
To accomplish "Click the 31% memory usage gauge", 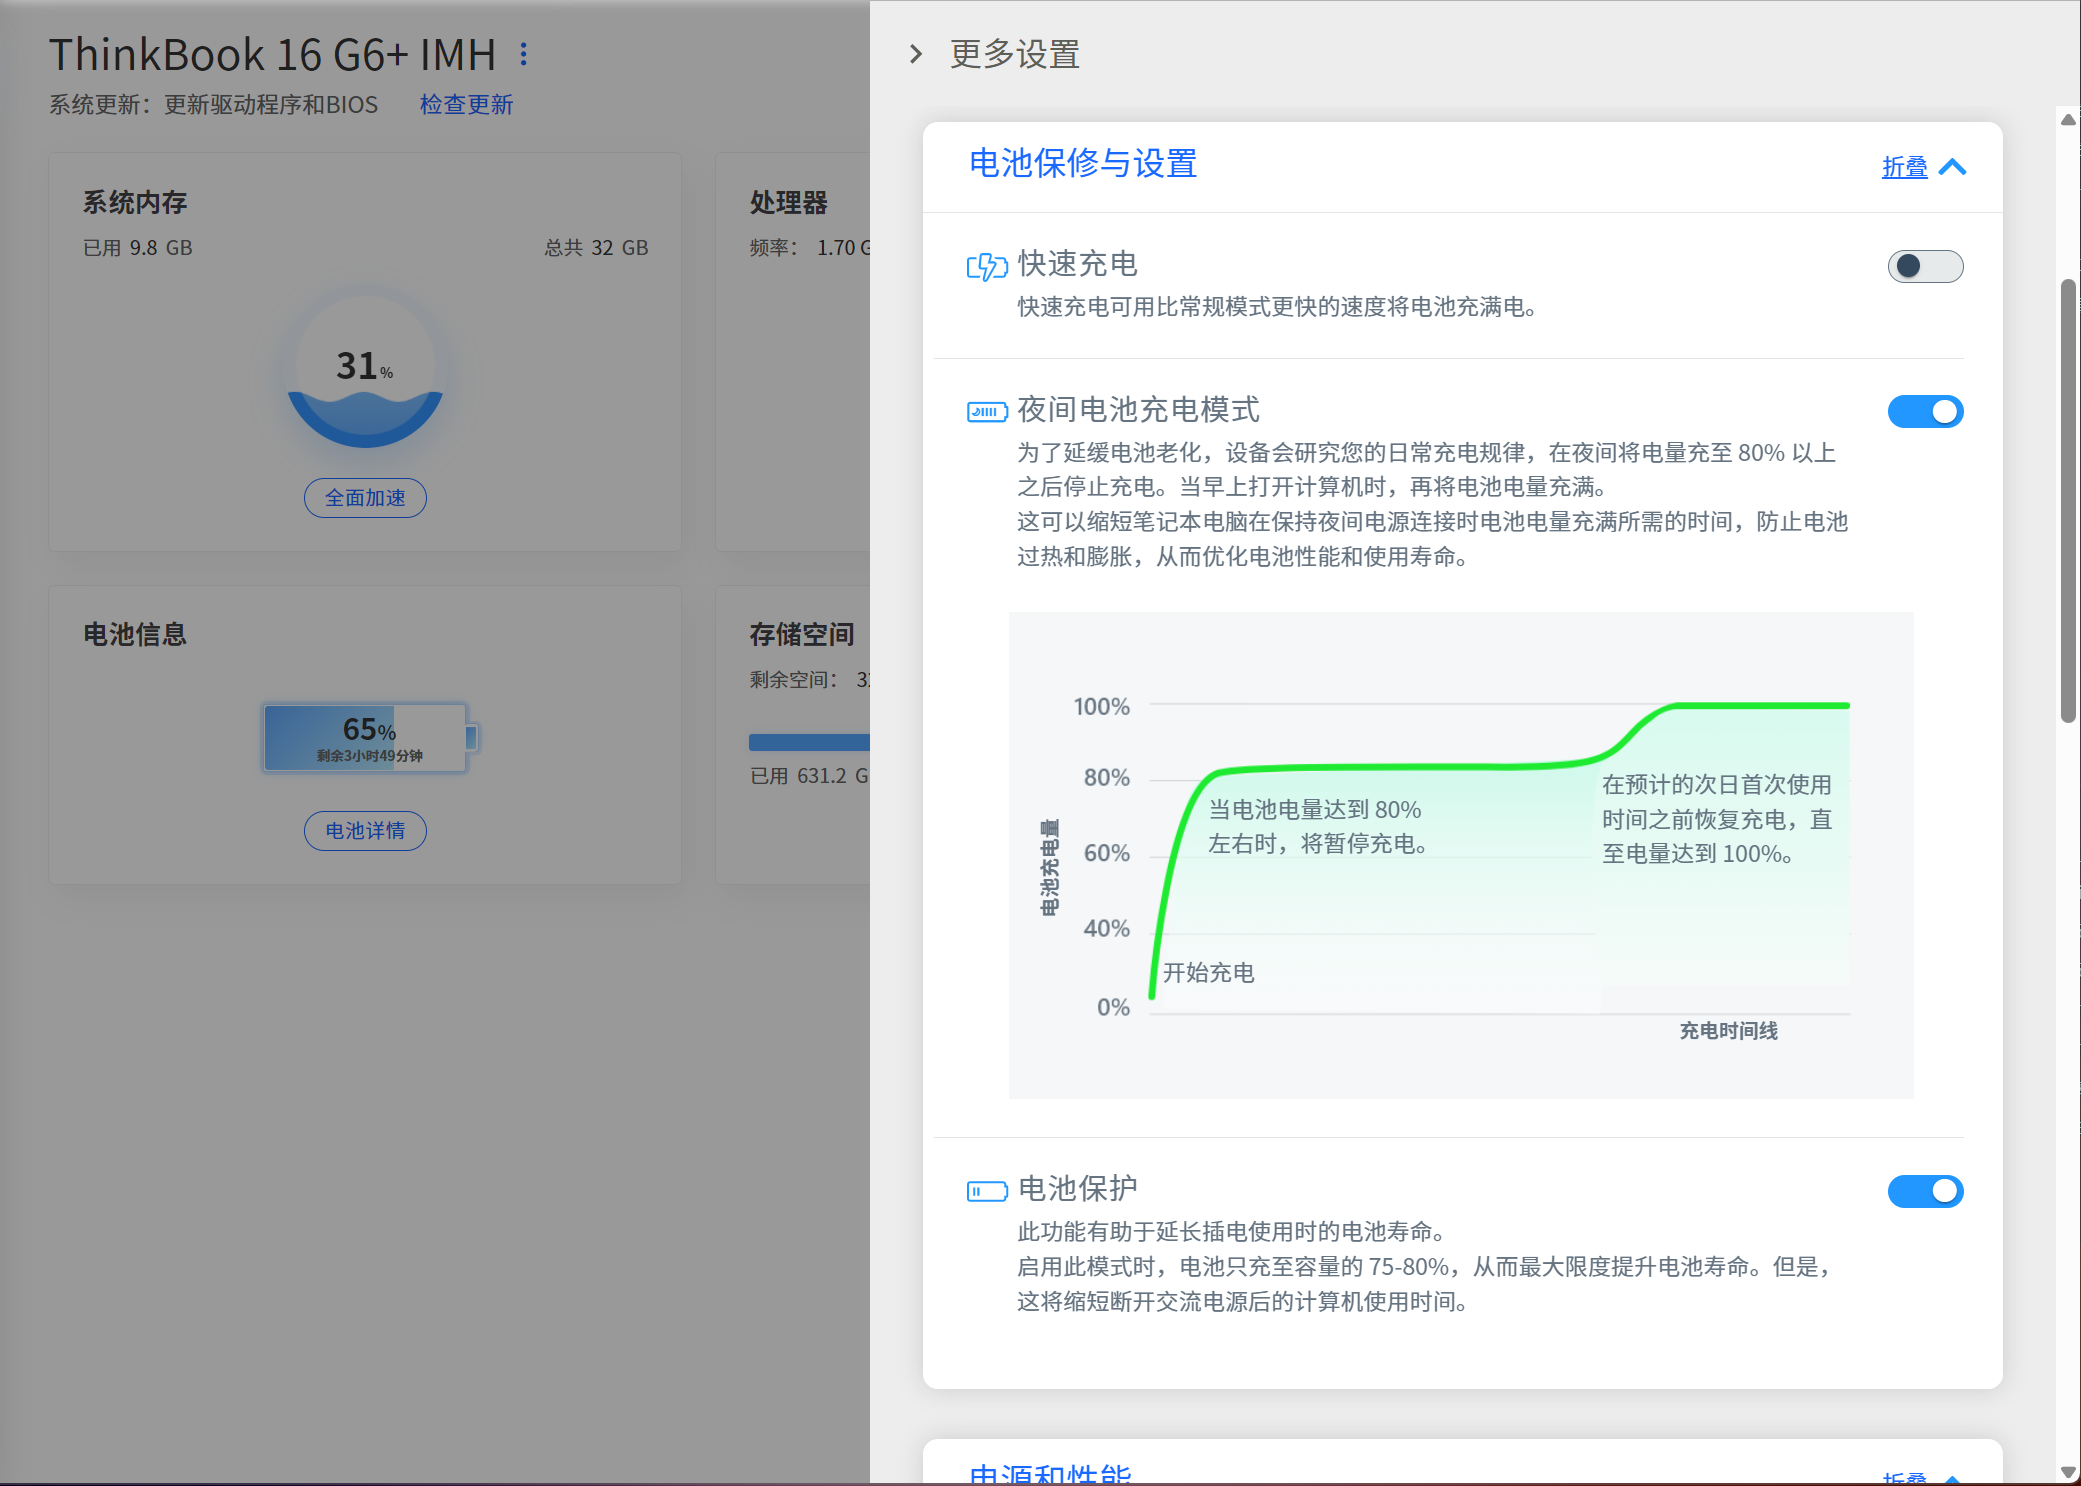I will [x=365, y=369].
